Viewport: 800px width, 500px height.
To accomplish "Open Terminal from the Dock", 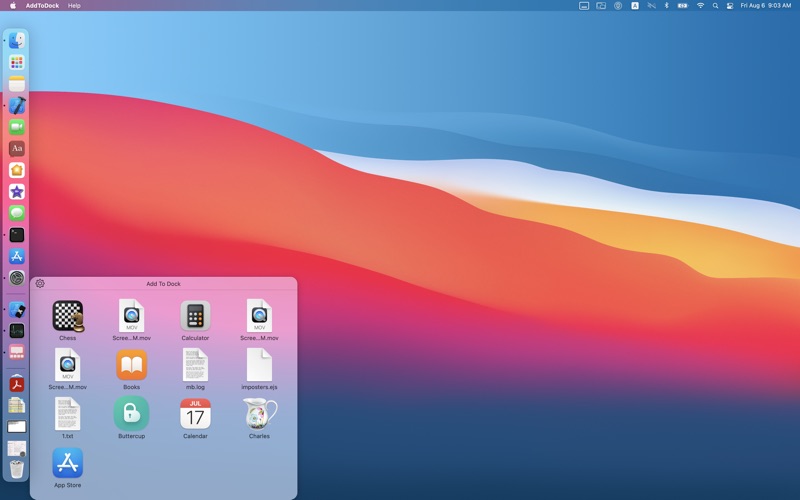I will [17, 235].
